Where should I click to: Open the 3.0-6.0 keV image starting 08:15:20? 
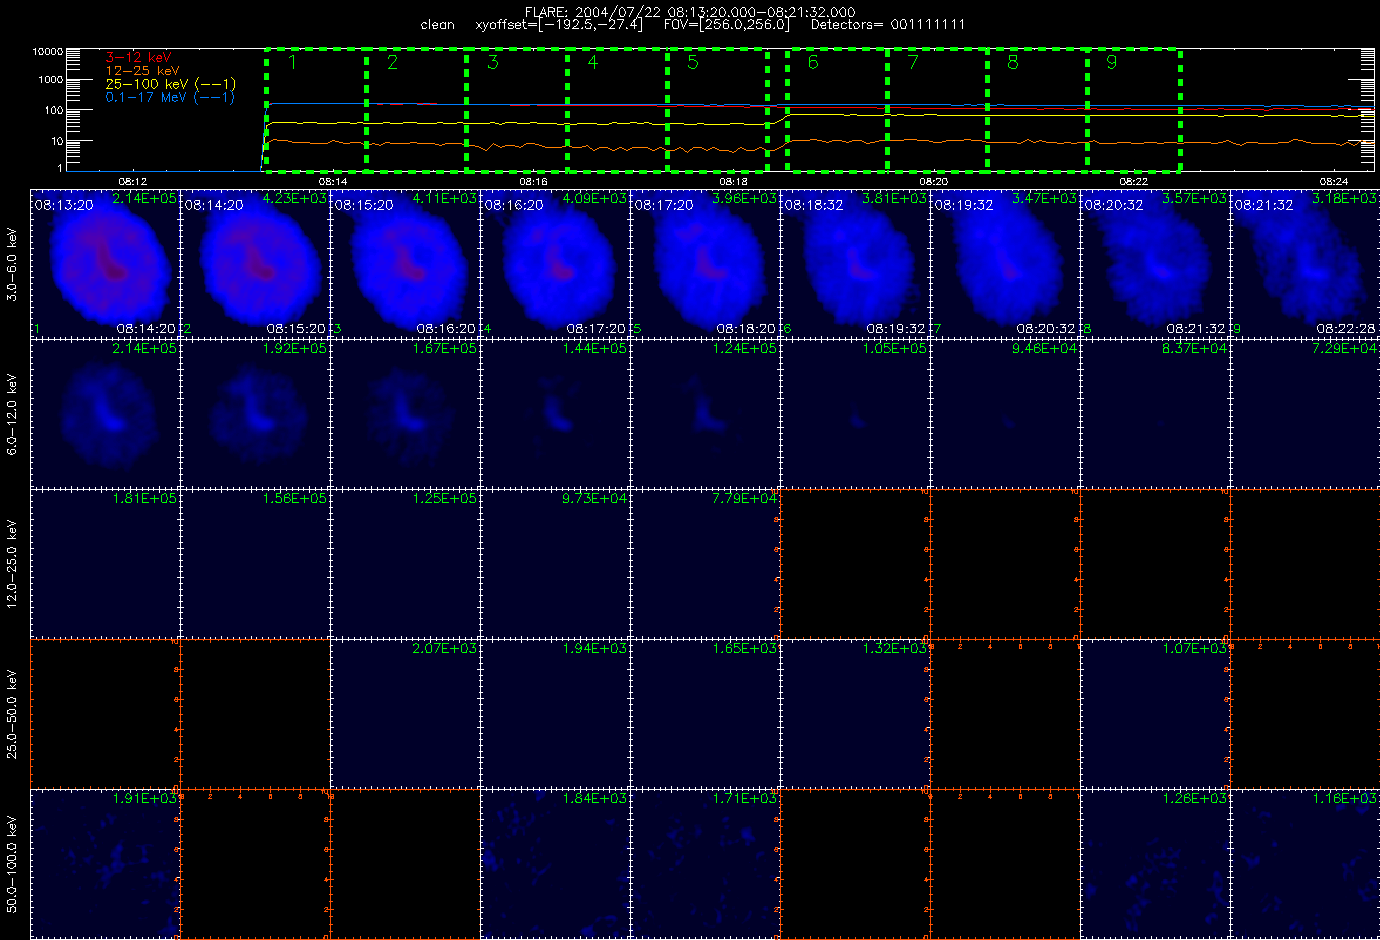405,264
